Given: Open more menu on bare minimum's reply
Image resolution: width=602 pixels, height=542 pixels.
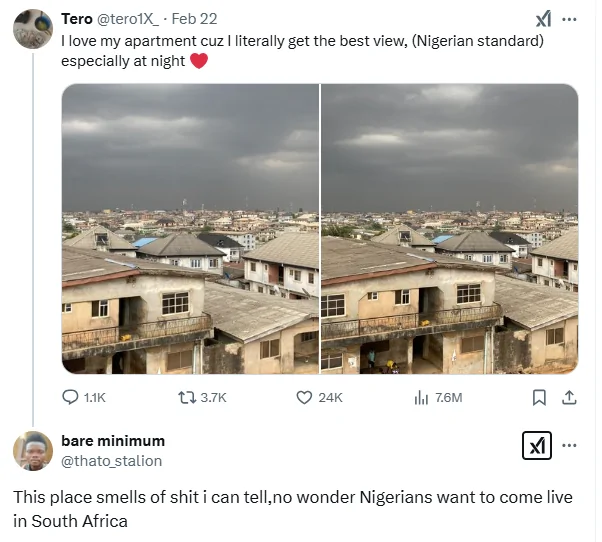Looking at the screenshot, I should (570, 446).
